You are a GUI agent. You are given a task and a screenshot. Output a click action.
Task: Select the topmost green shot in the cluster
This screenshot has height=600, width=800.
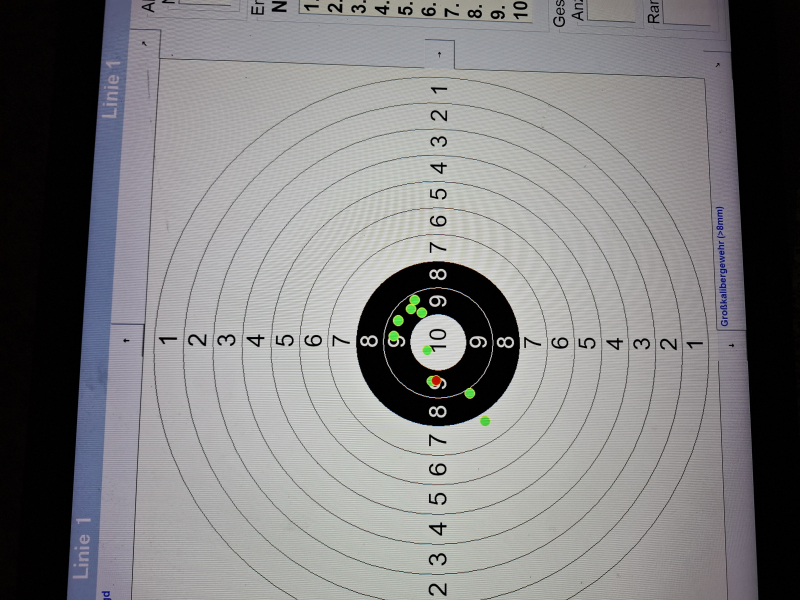tap(414, 299)
